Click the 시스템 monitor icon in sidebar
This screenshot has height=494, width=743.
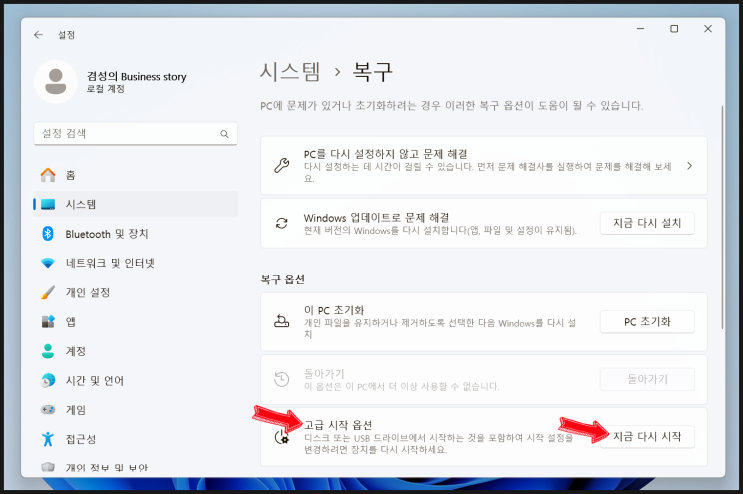point(48,205)
